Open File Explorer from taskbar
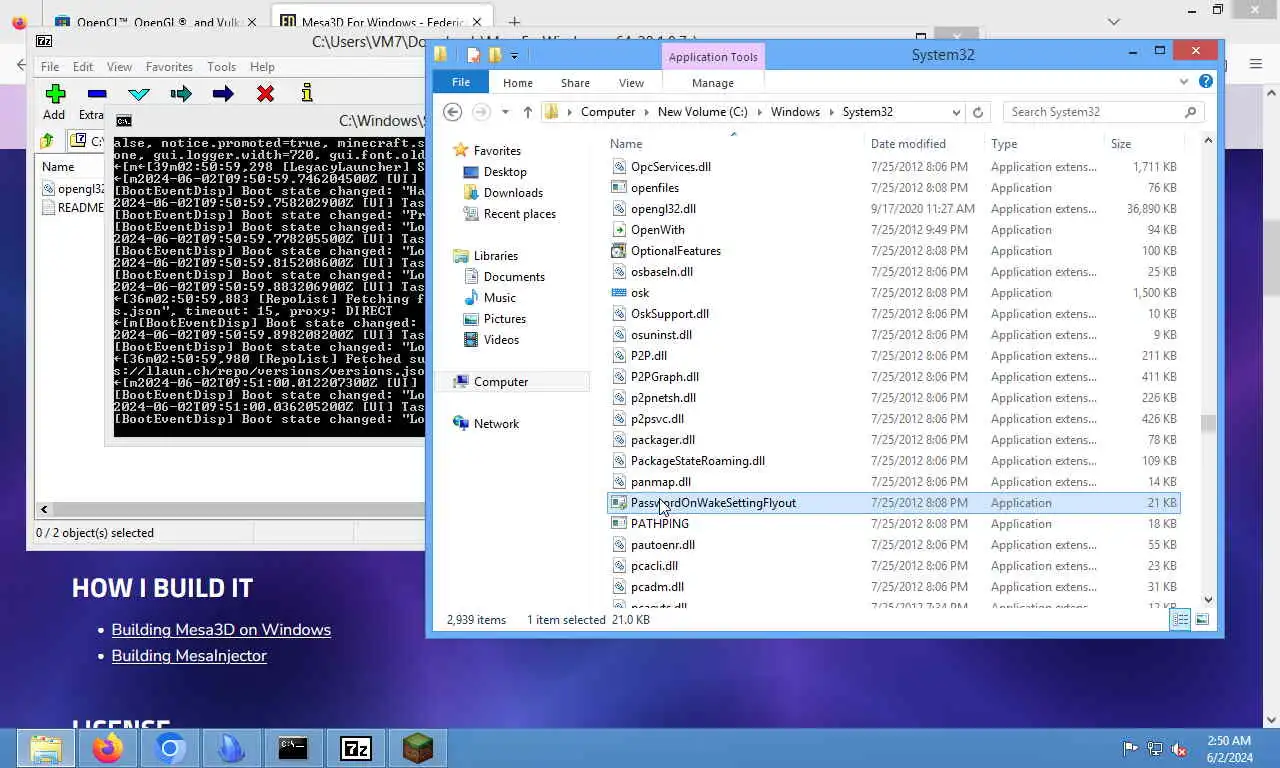The image size is (1280, 768). (x=45, y=748)
